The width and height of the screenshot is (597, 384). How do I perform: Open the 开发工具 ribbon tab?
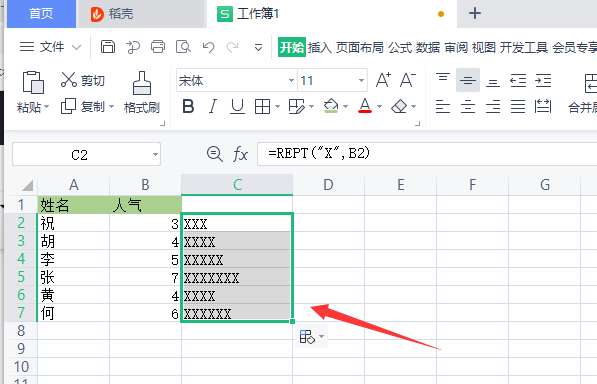524,48
